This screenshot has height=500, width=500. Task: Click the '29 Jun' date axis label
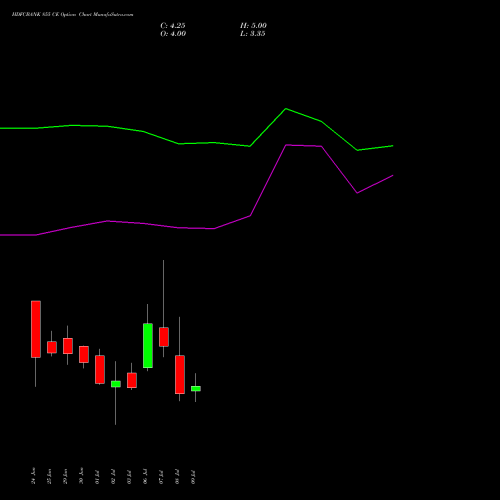[x=65, y=476]
